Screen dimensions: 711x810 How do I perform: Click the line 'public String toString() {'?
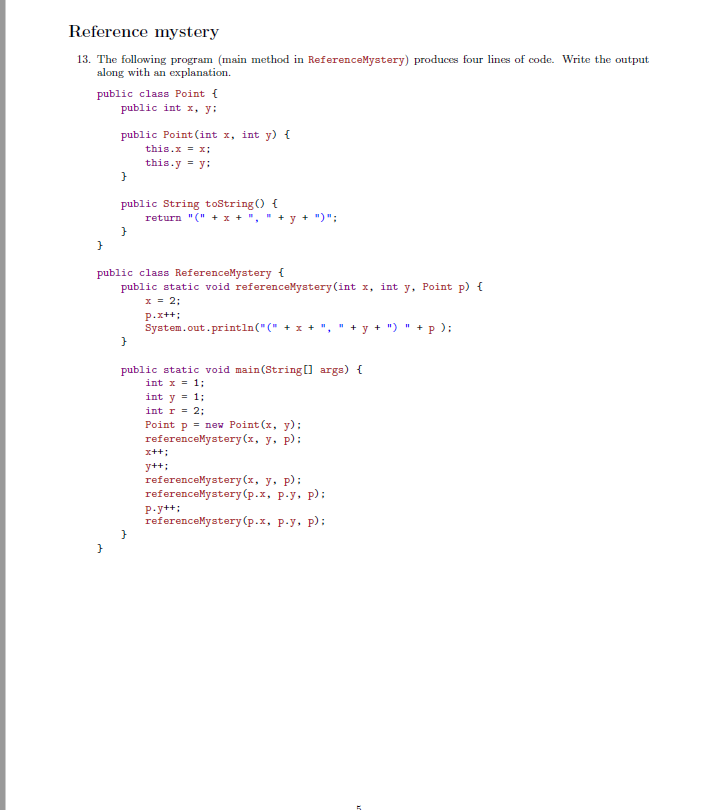199,204
